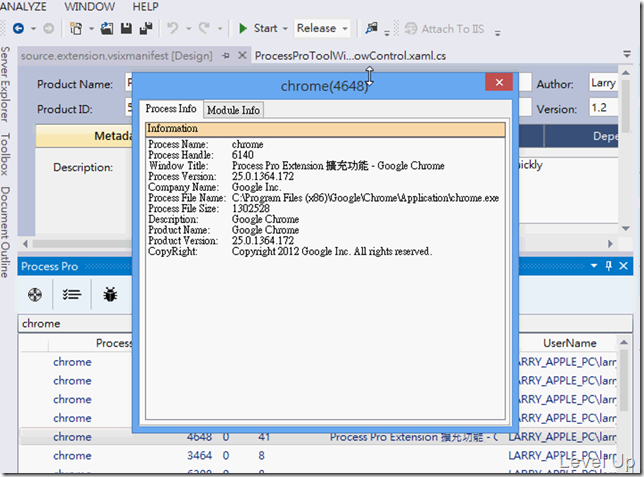Open the Server Explorer side tab
The height and width of the screenshot is (477, 644).
(5, 84)
